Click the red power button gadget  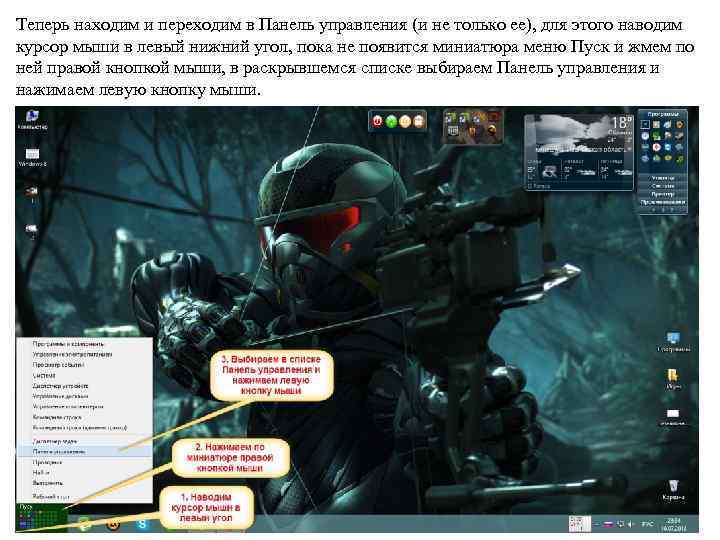click(377, 121)
